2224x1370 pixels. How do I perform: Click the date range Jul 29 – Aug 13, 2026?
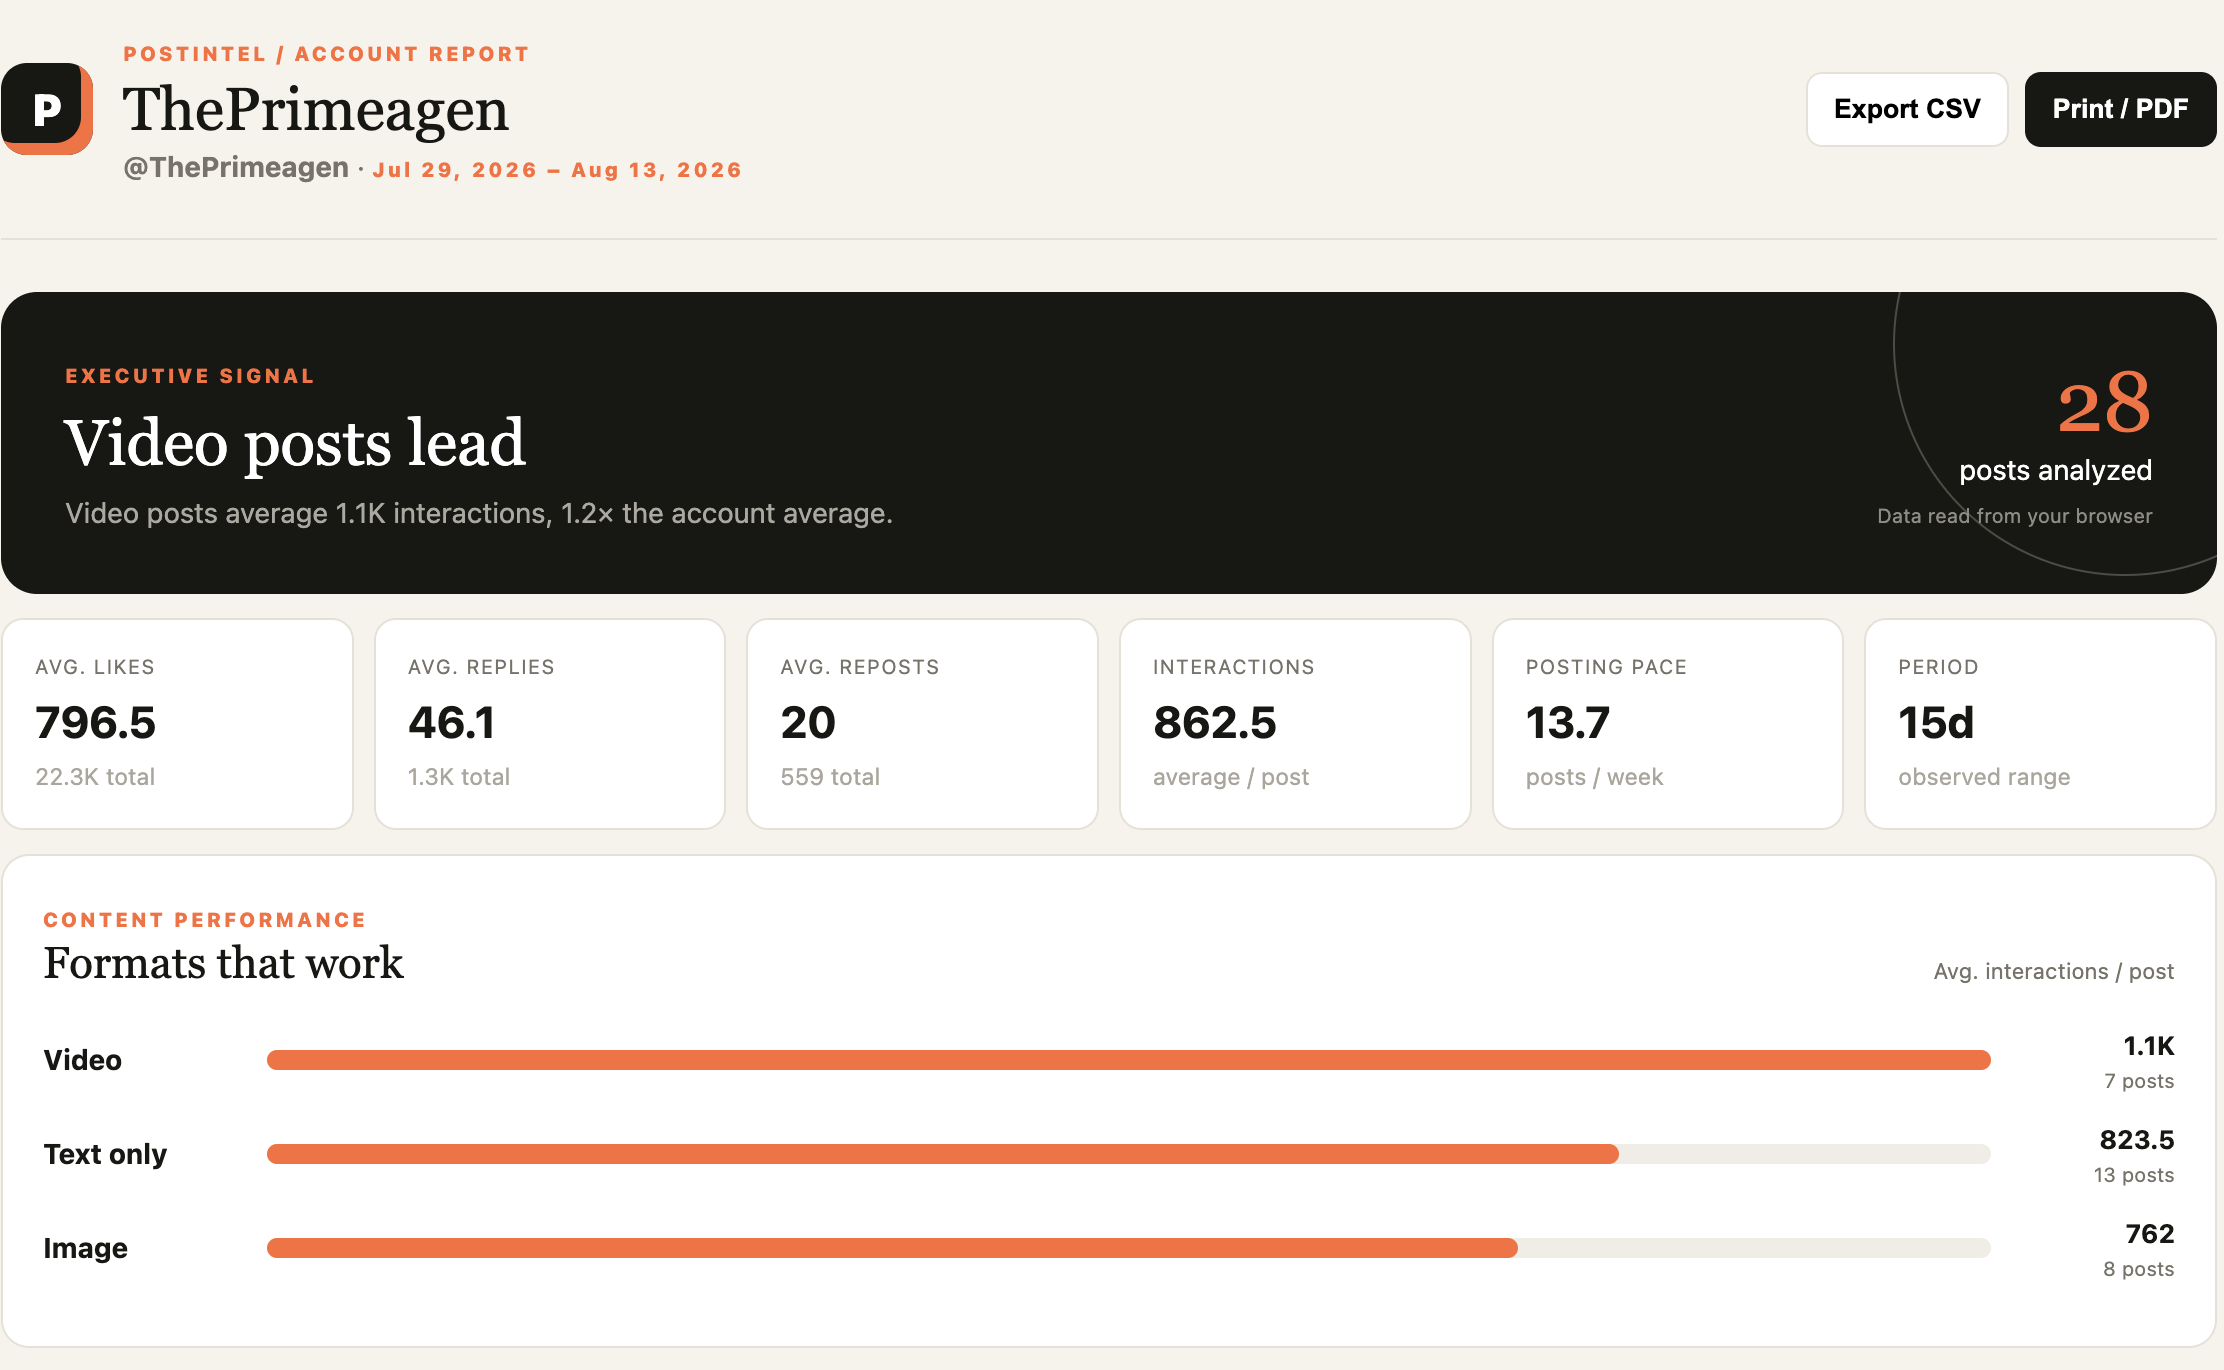pyautogui.click(x=557, y=170)
